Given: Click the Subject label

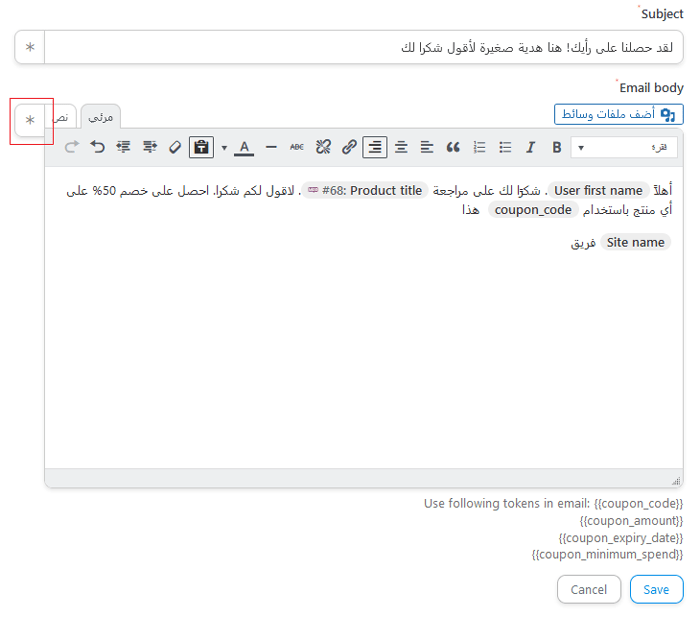Looking at the screenshot, I should [x=662, y=14].
